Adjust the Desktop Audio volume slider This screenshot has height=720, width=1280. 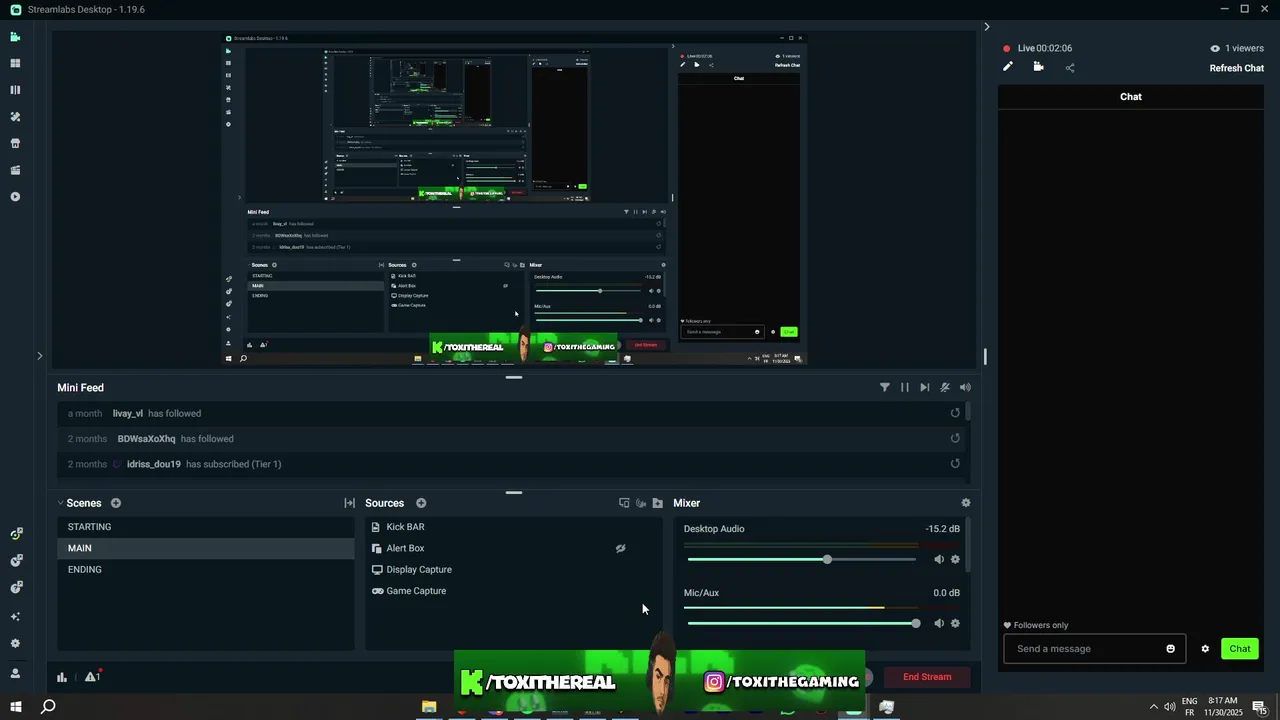800,560
